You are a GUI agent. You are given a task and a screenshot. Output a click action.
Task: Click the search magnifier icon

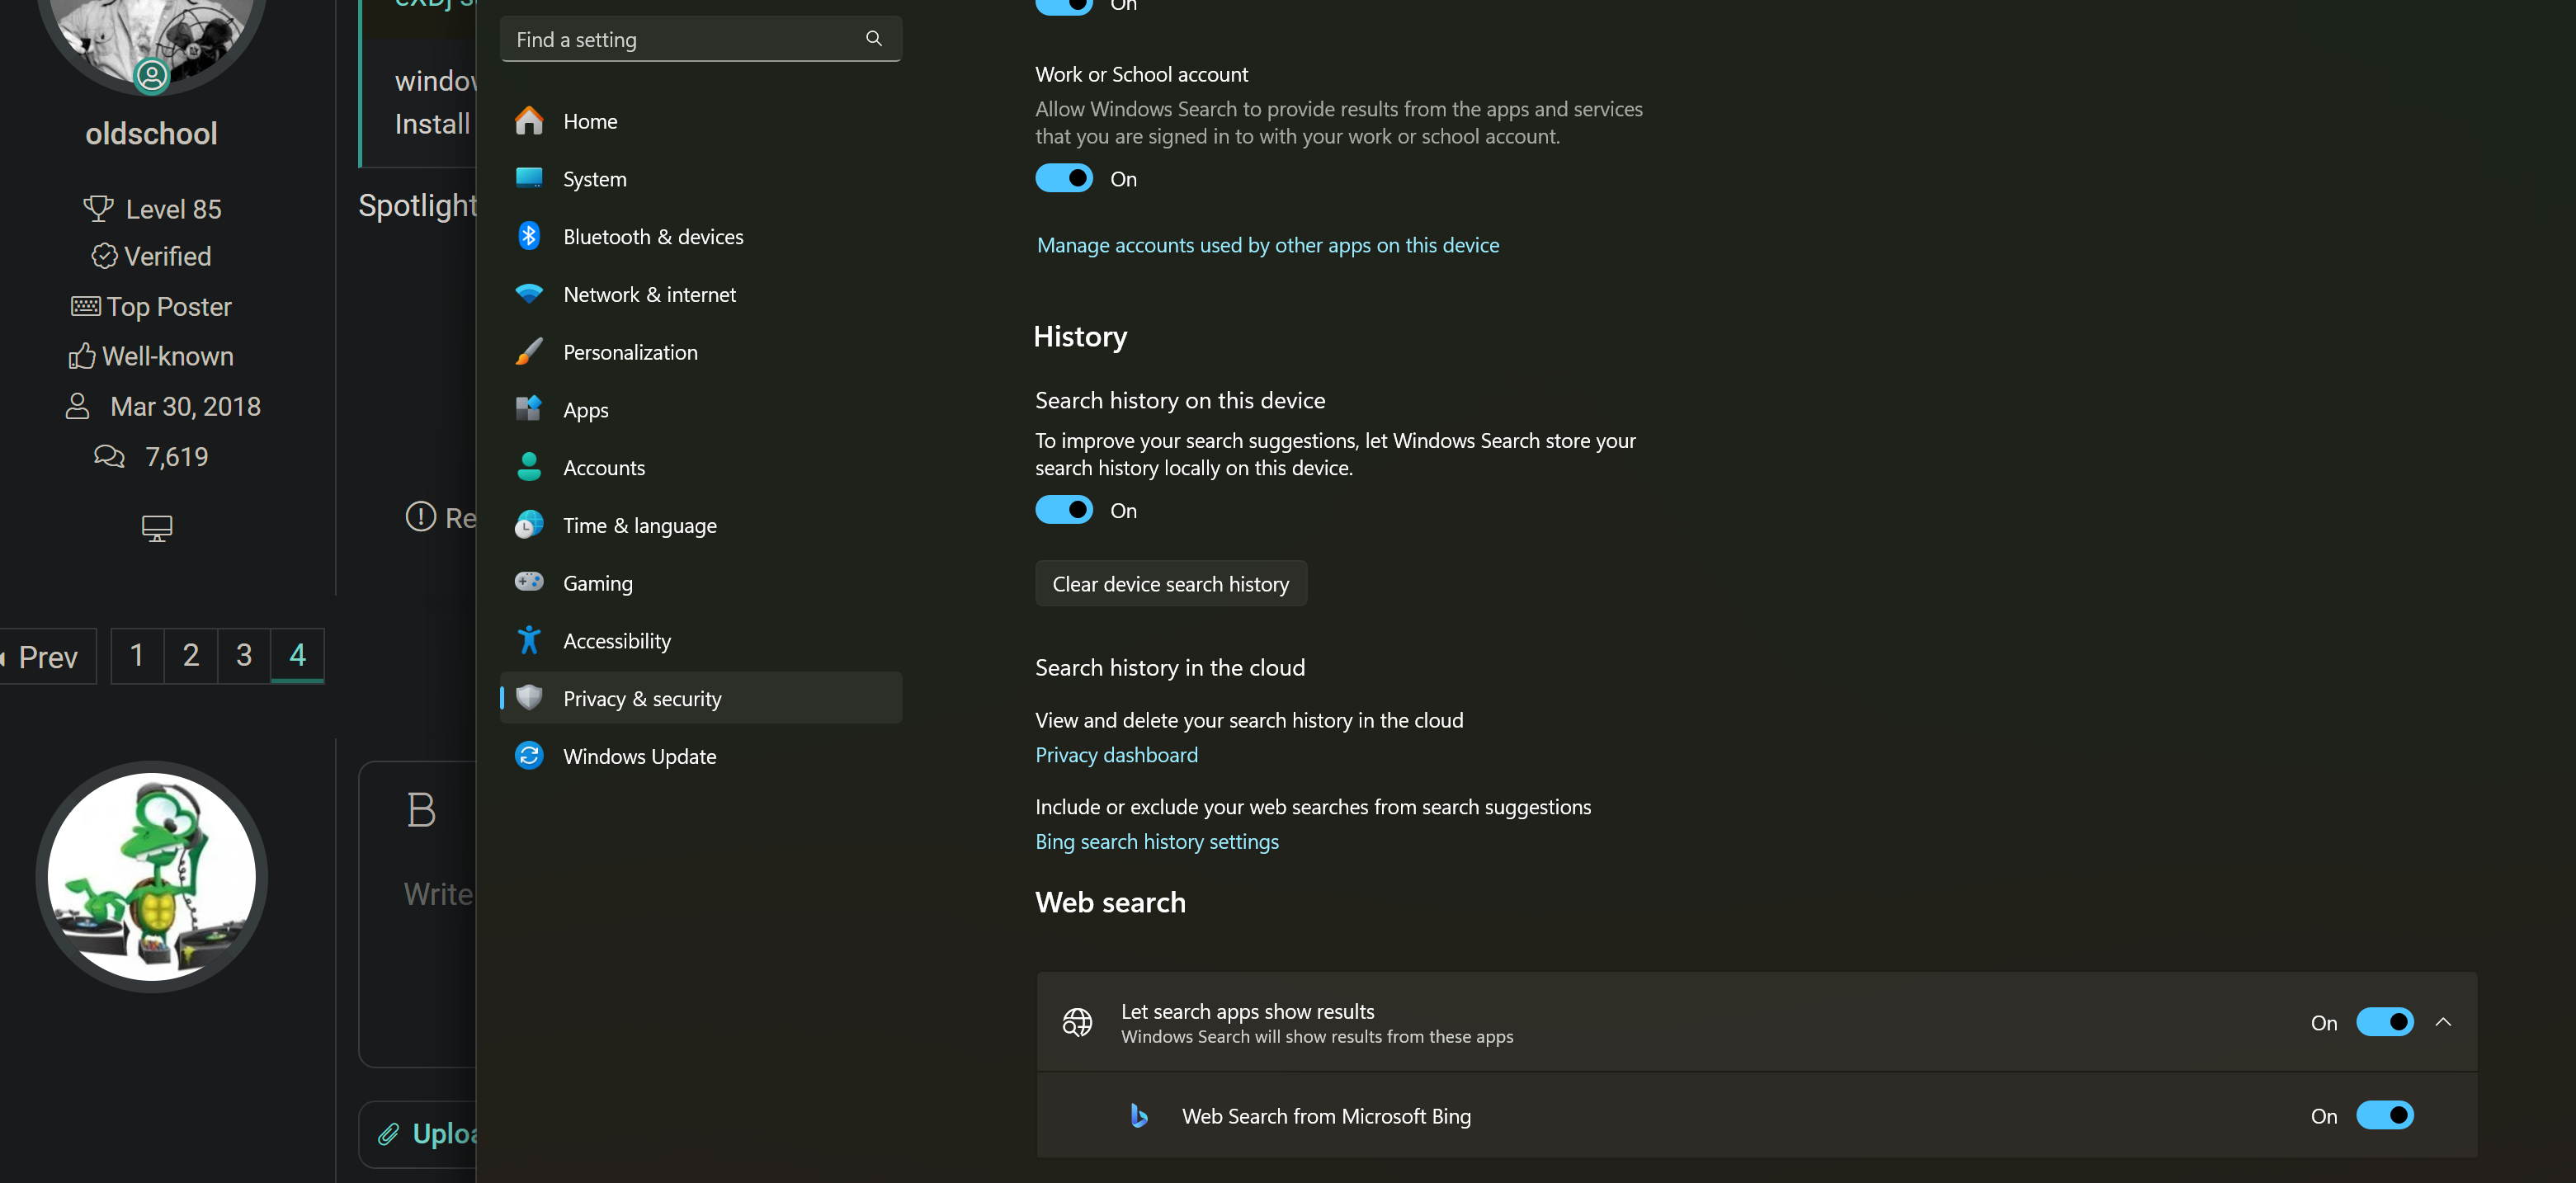click(874, 39)
